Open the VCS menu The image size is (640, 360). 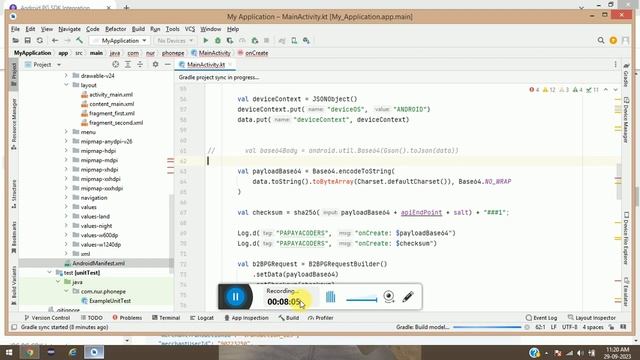click(x=190, y=29)
